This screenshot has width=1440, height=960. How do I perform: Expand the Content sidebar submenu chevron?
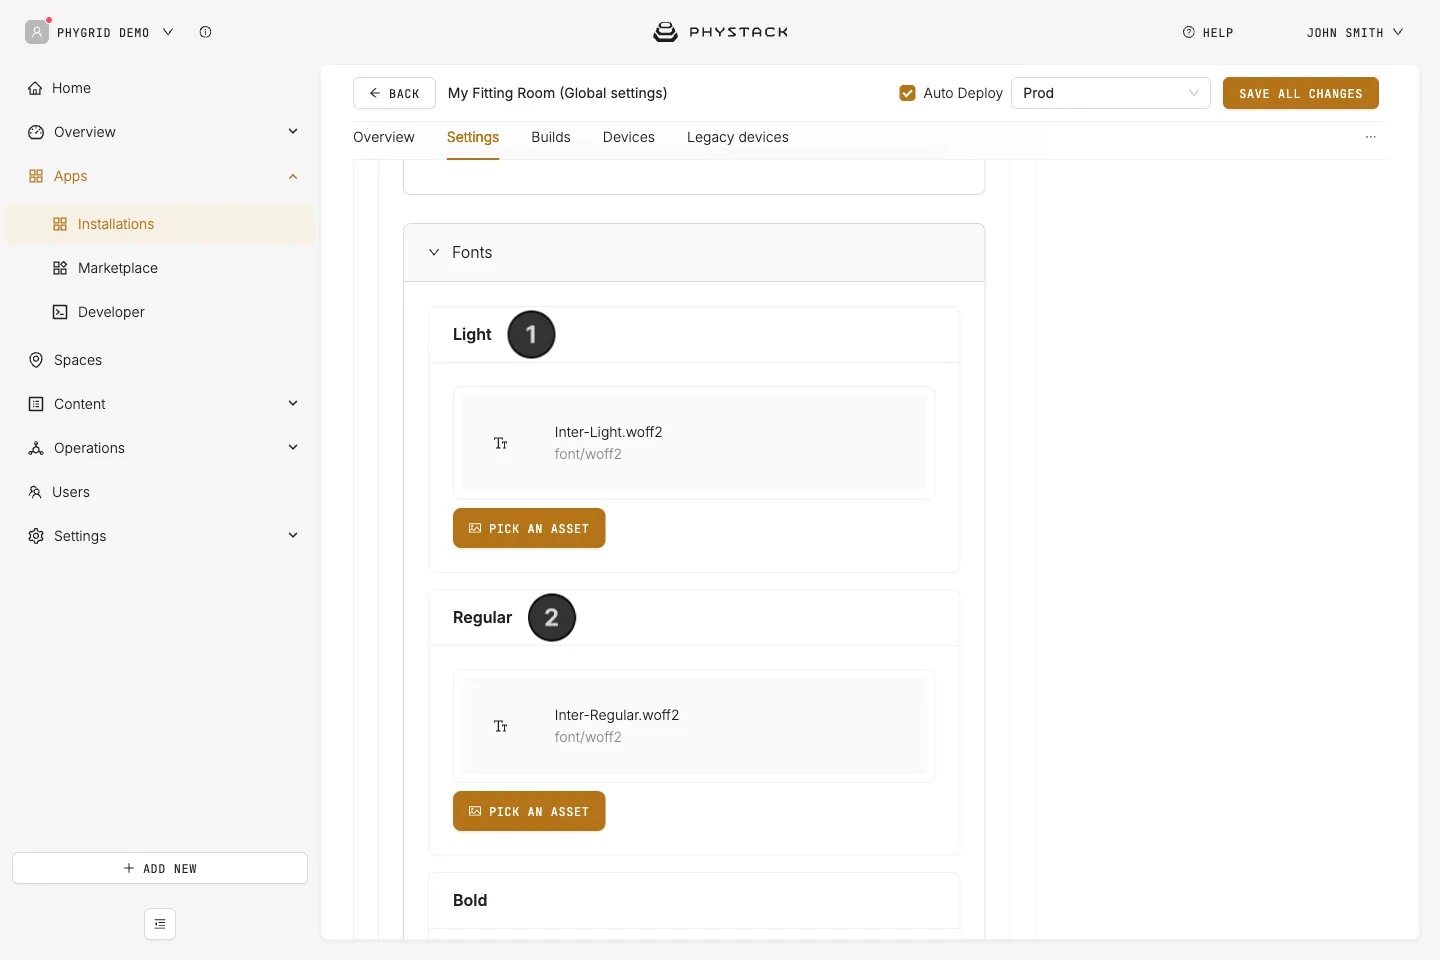[x=293, y=403]
